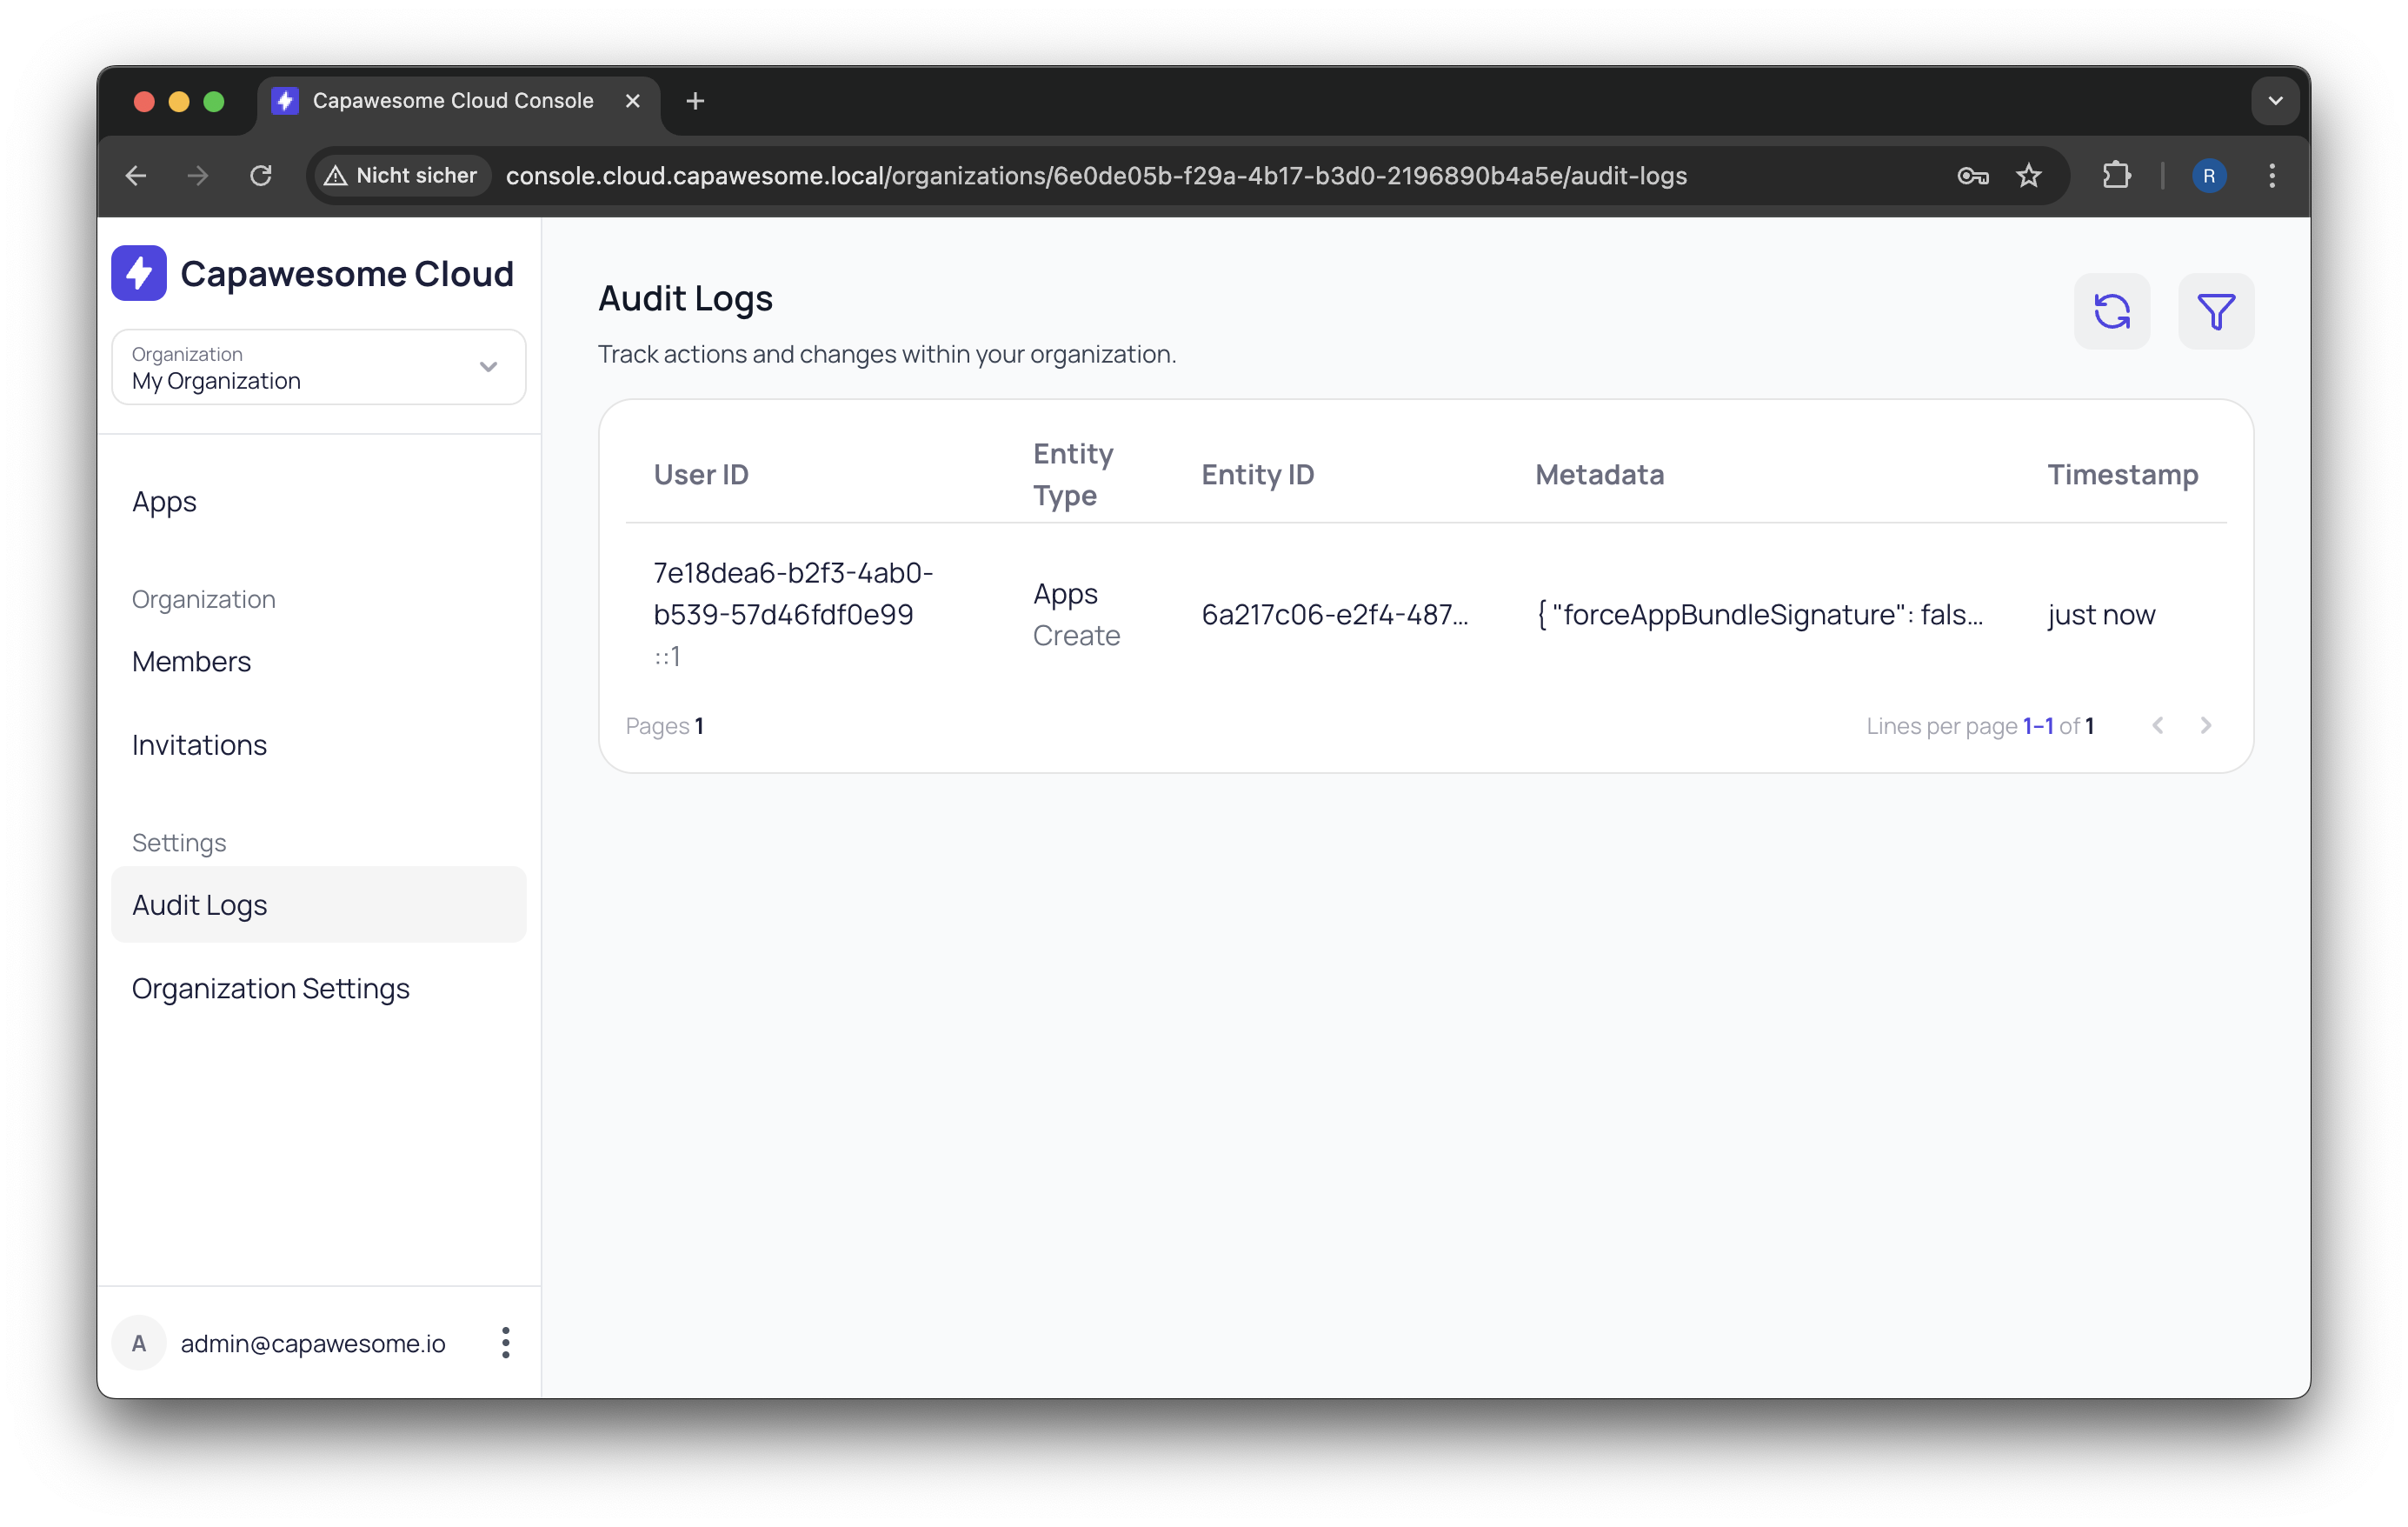Reload the page from the browser toolbar

[261, 176]
